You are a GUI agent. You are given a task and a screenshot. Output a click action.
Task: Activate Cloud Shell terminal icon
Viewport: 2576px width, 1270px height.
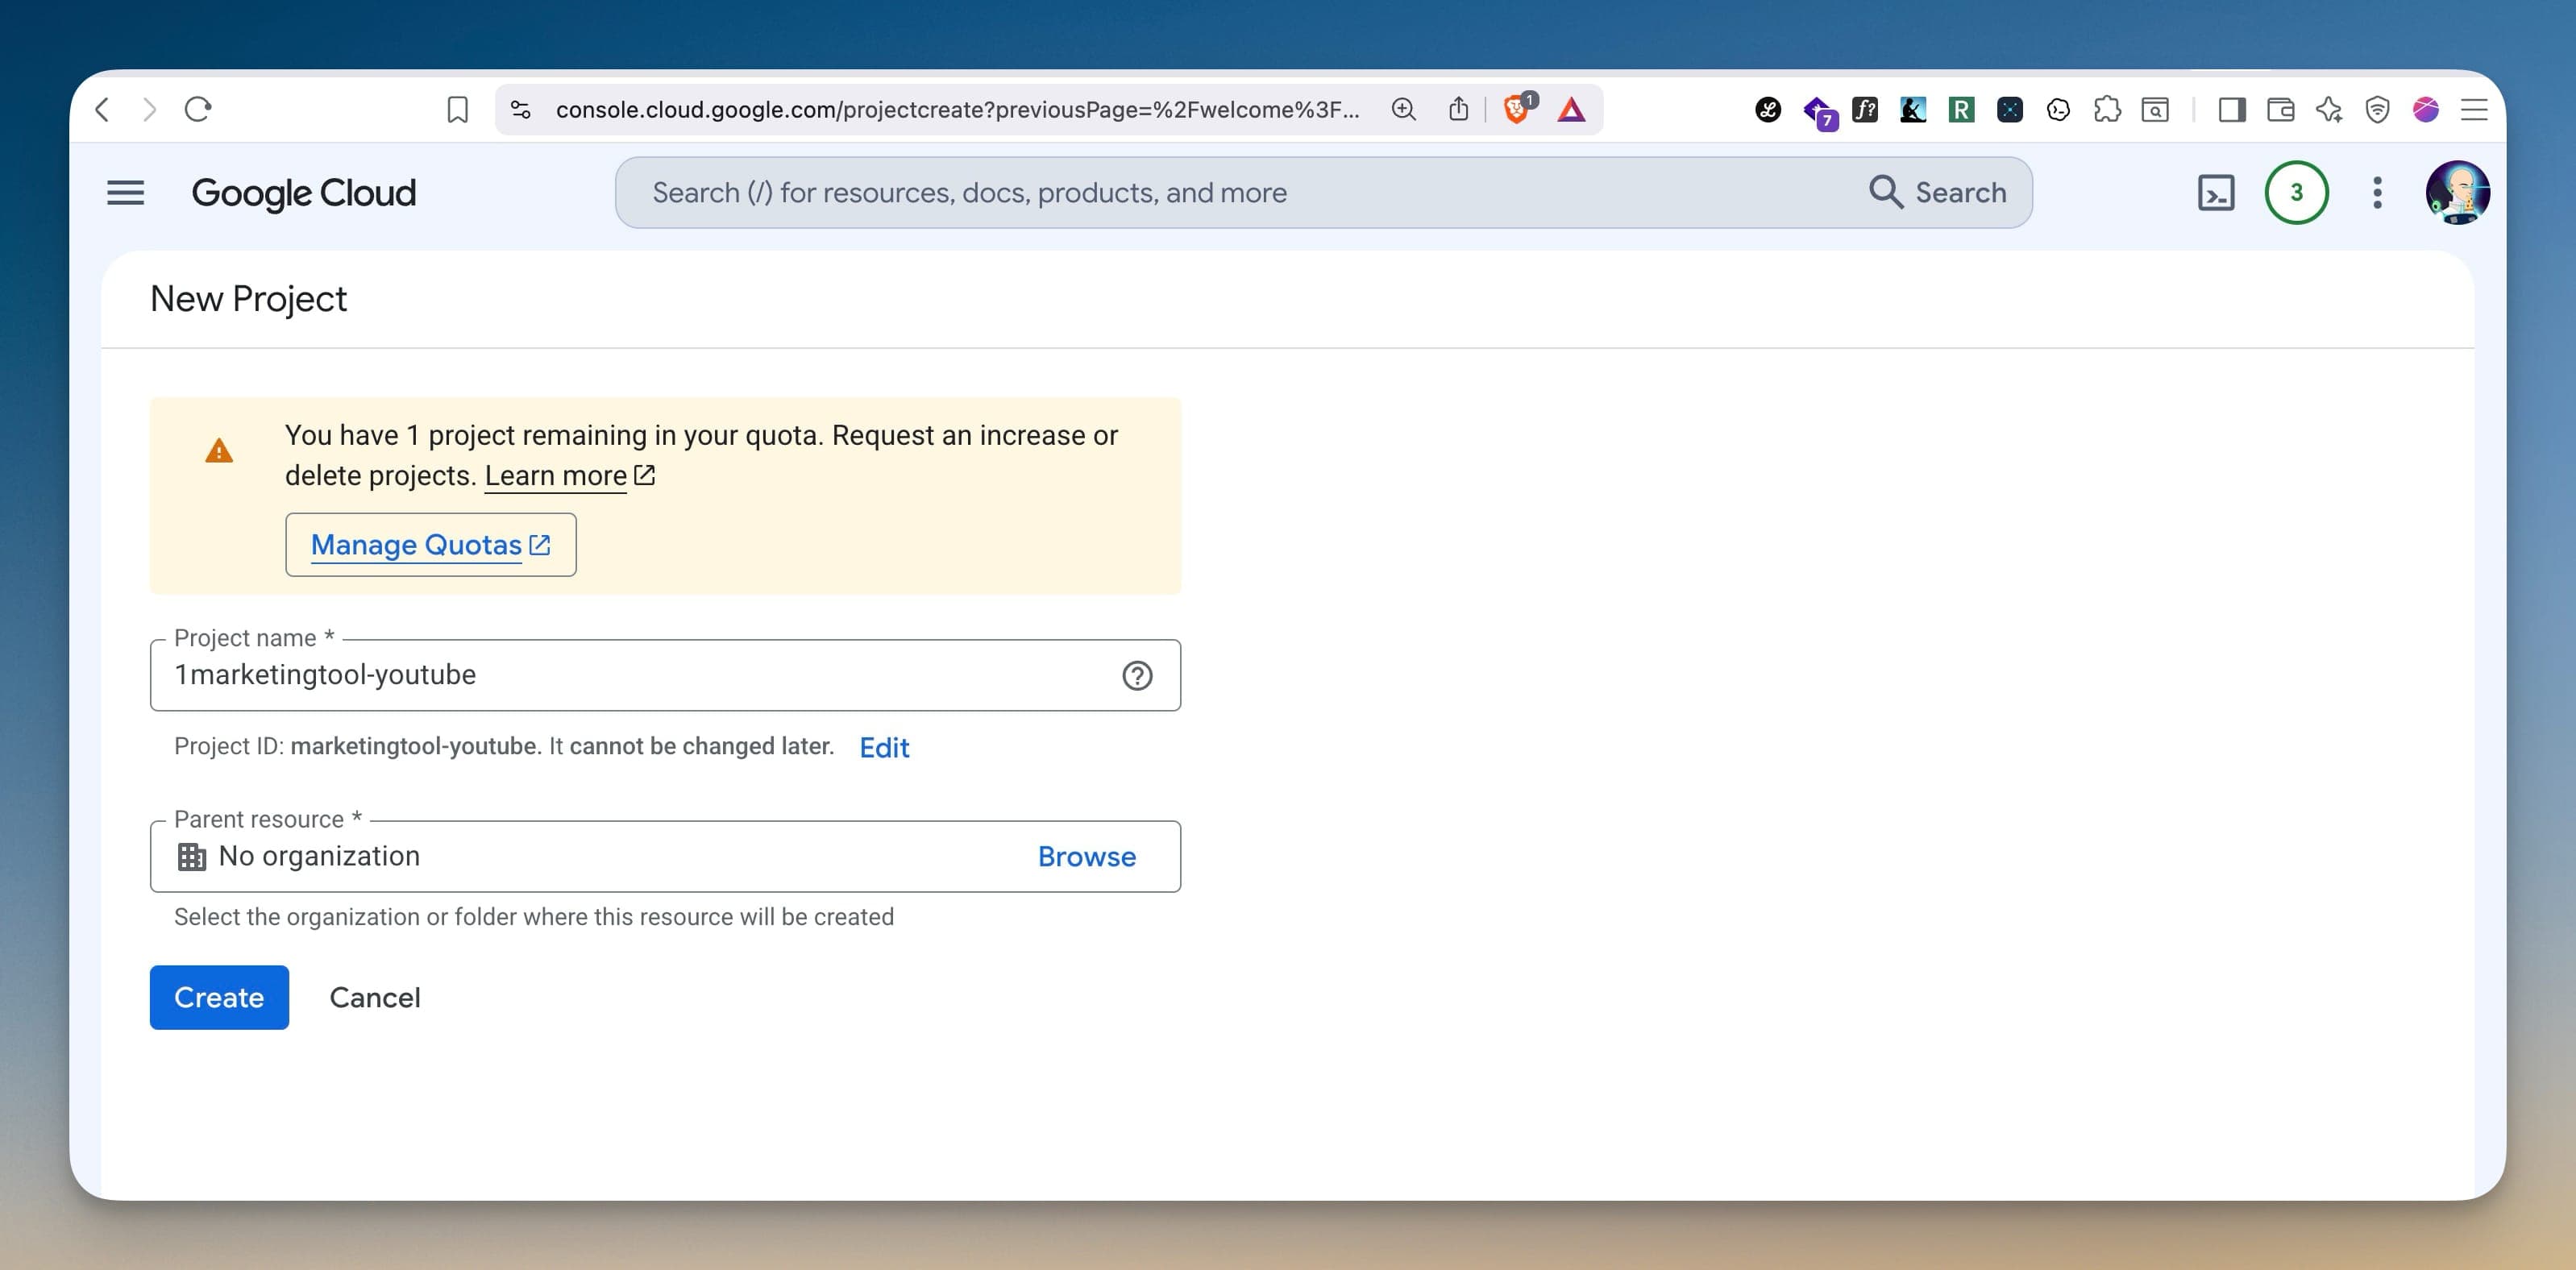[2216, 192]
